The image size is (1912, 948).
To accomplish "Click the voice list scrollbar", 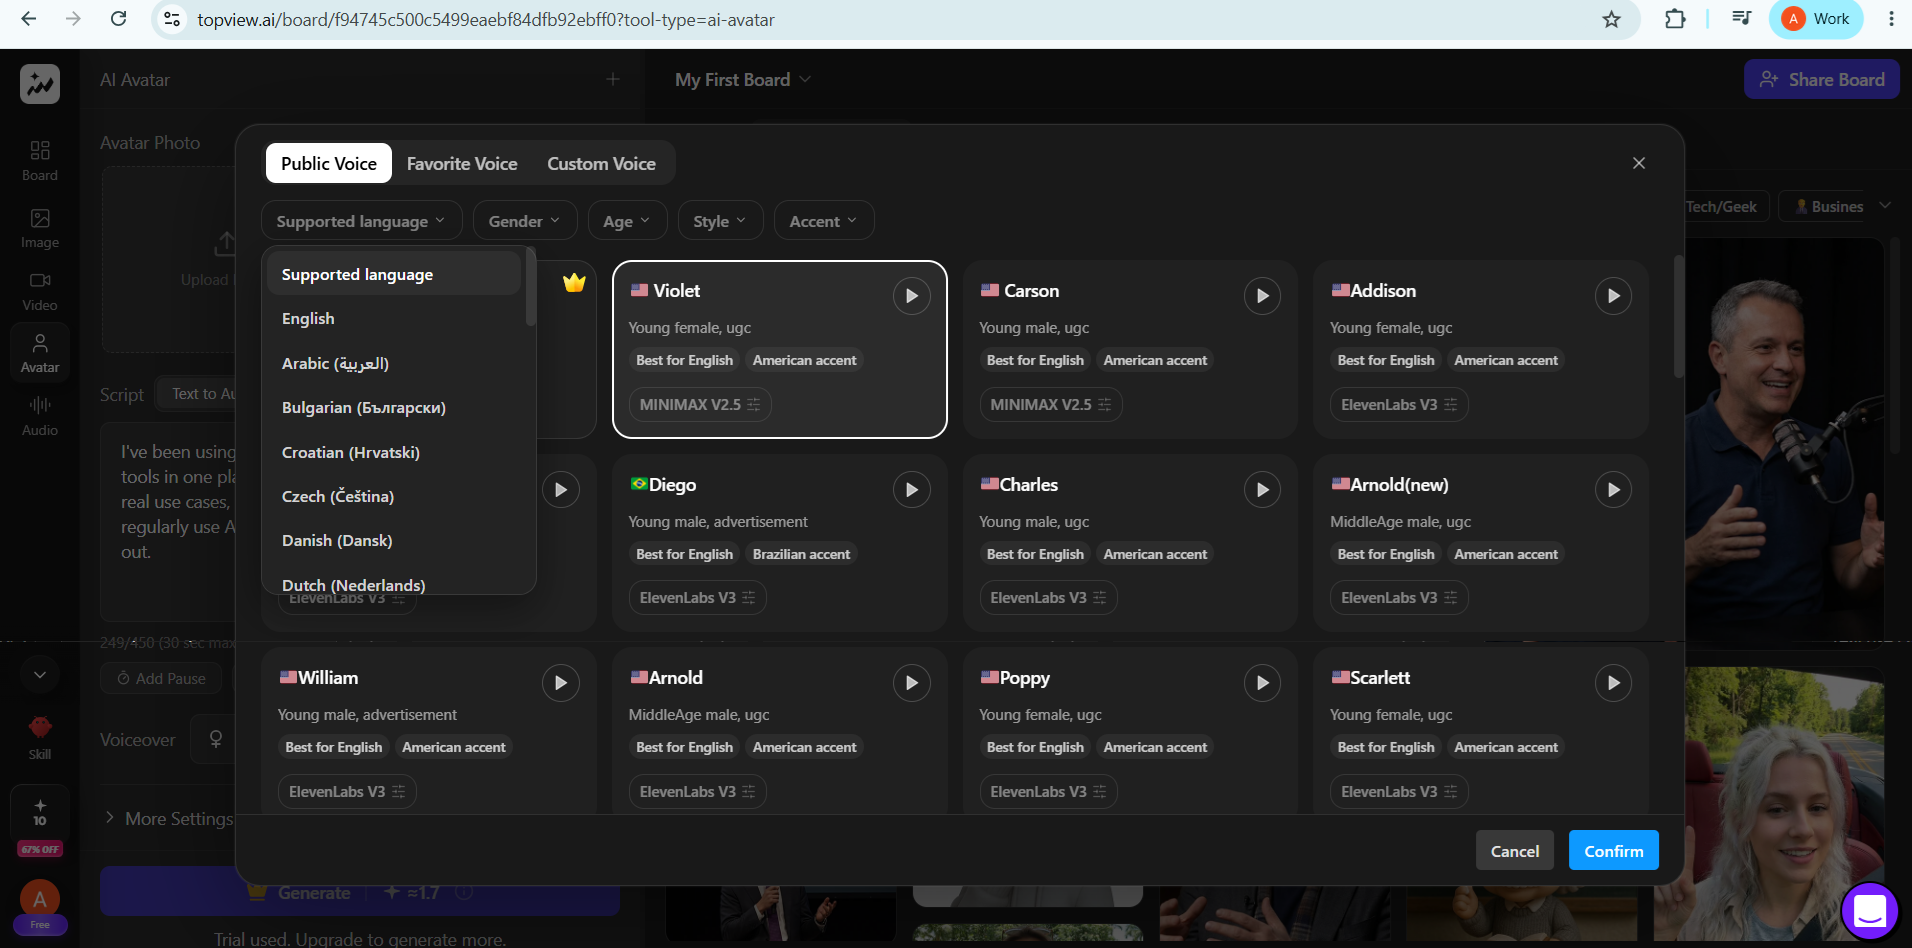I will pos(1678,316).
